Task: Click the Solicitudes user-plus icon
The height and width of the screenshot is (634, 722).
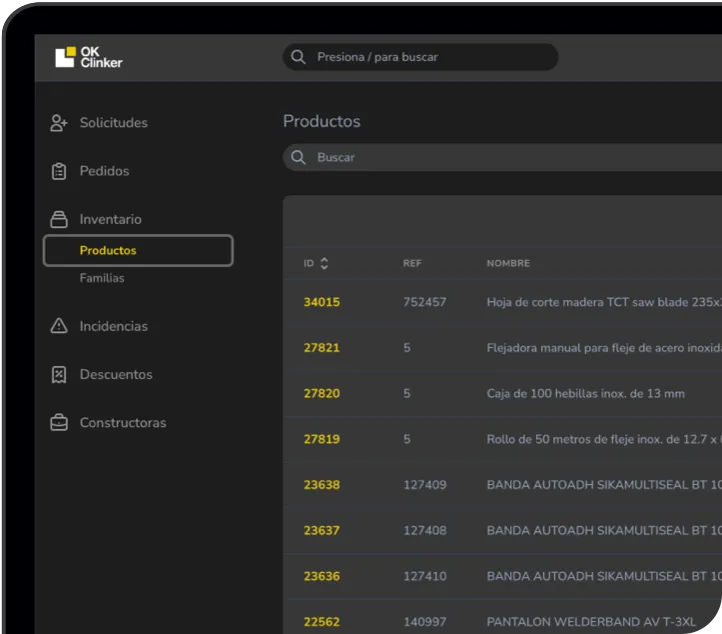Action: (59, 123)
